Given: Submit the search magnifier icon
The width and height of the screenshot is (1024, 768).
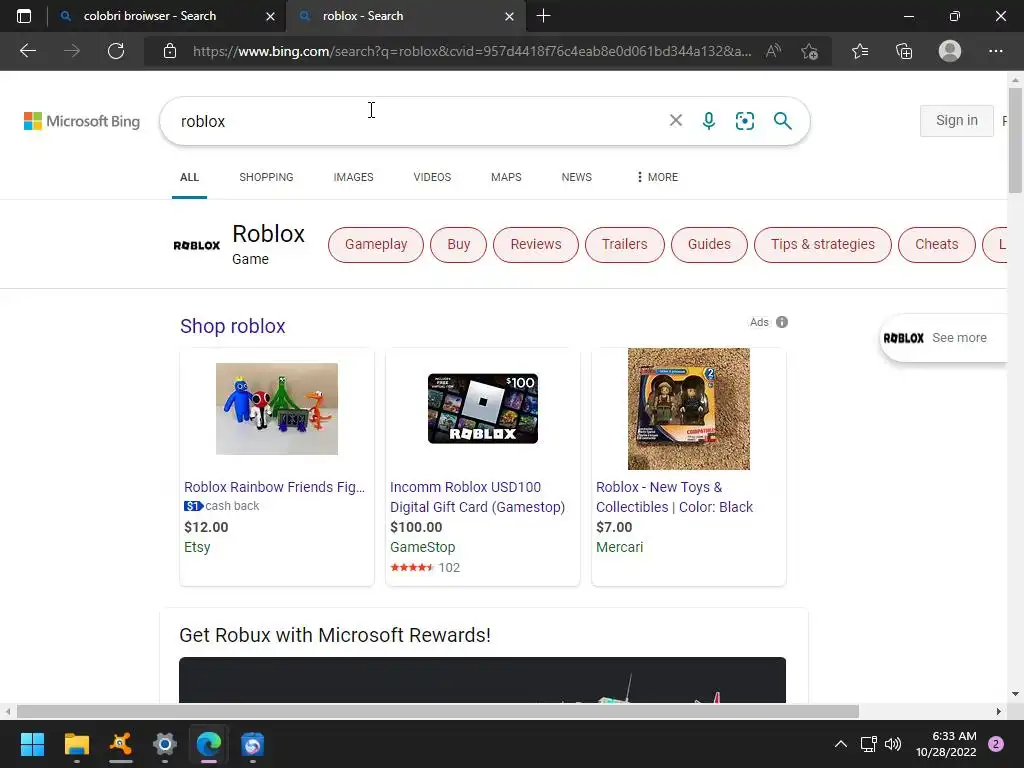Looking at the screenshot, I should click(782, 120).
